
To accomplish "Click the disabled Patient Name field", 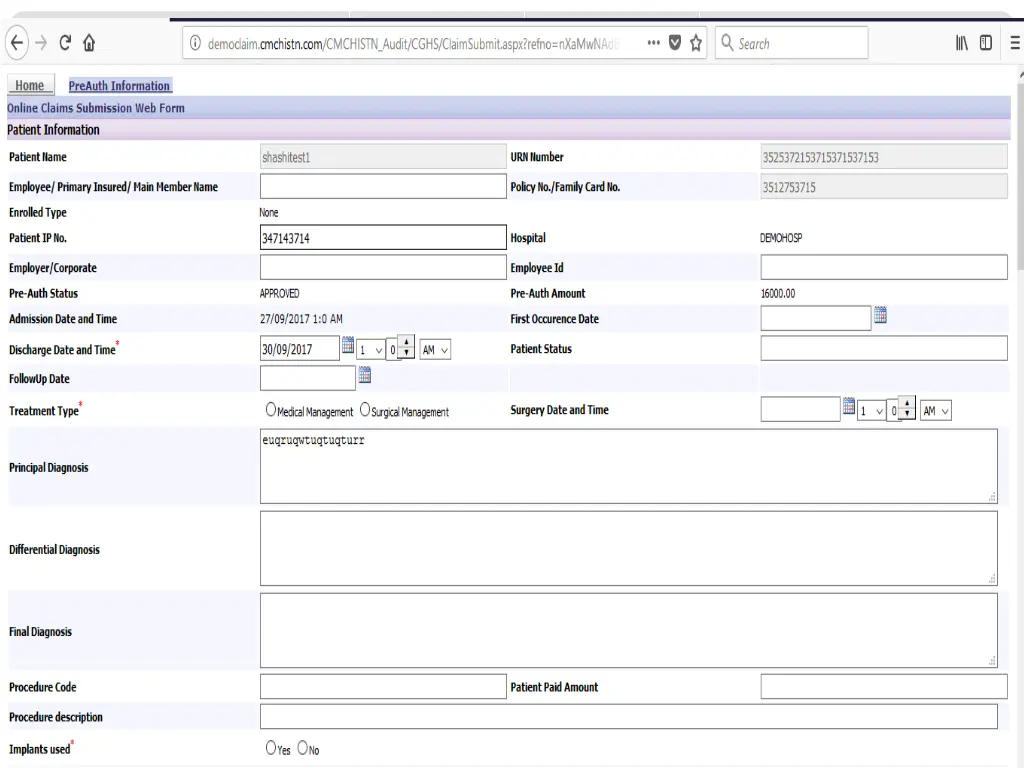I will click(383, 157).
